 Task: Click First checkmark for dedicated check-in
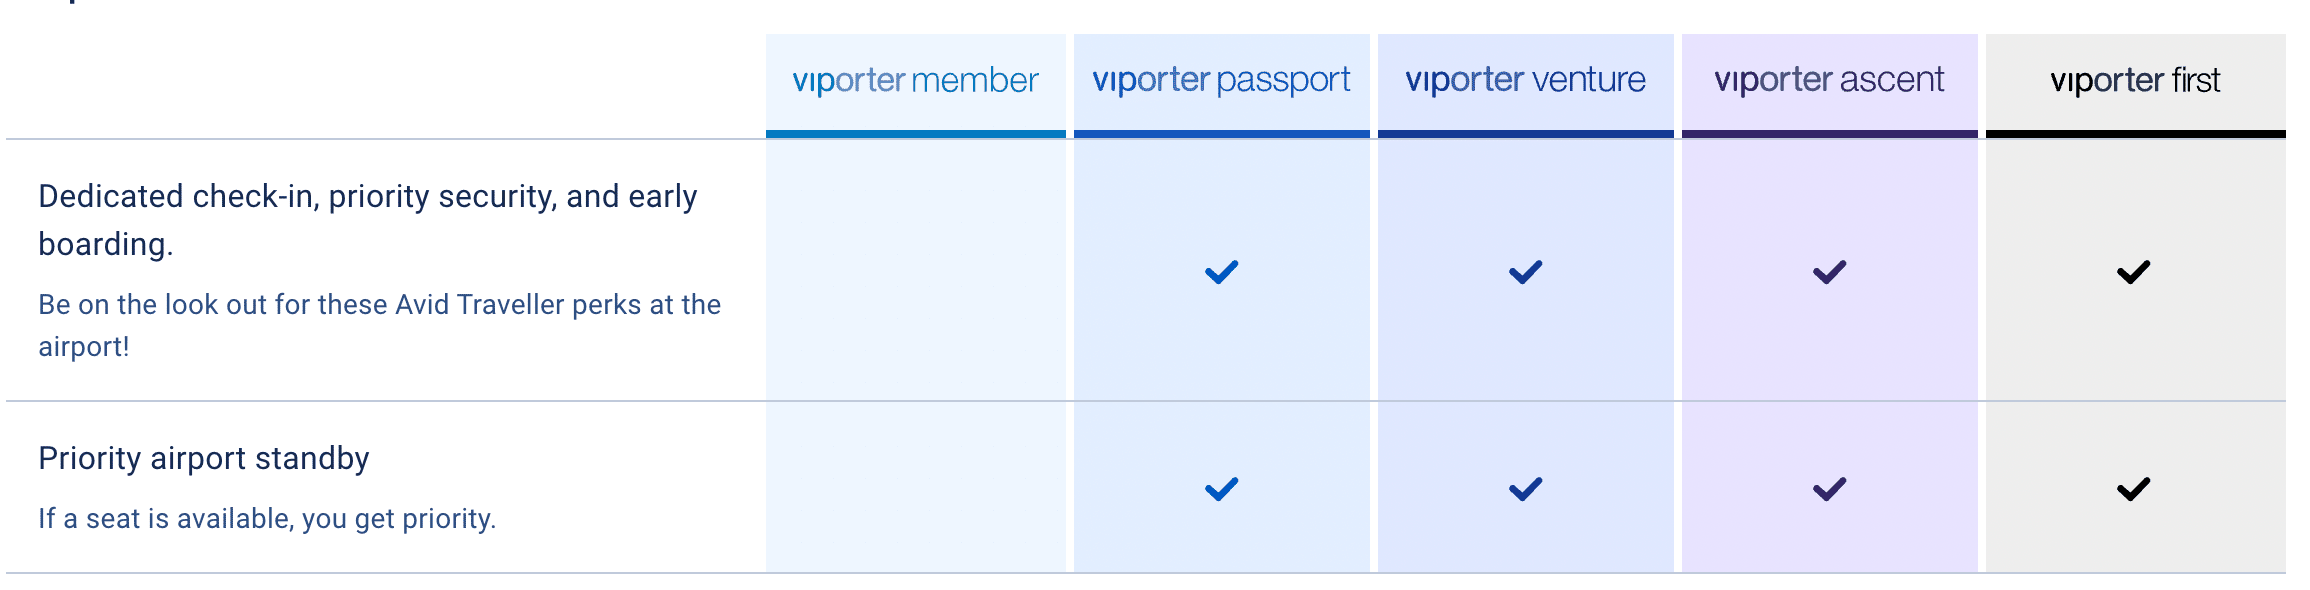tap(2133, 272)
